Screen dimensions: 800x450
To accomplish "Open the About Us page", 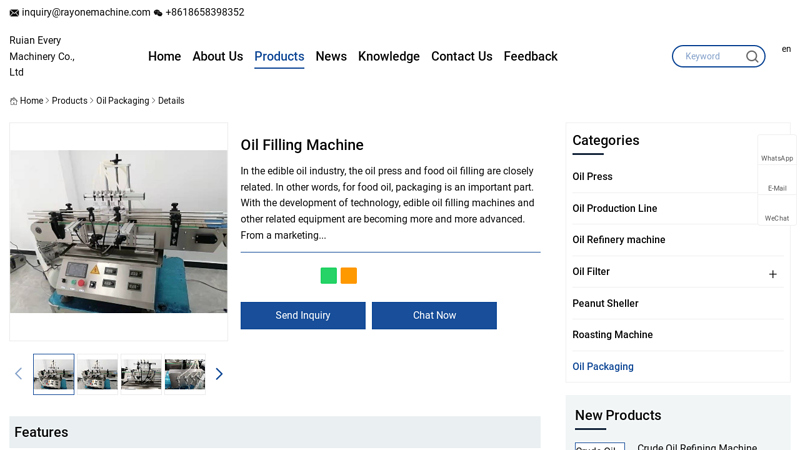I will tap(217, 56).
